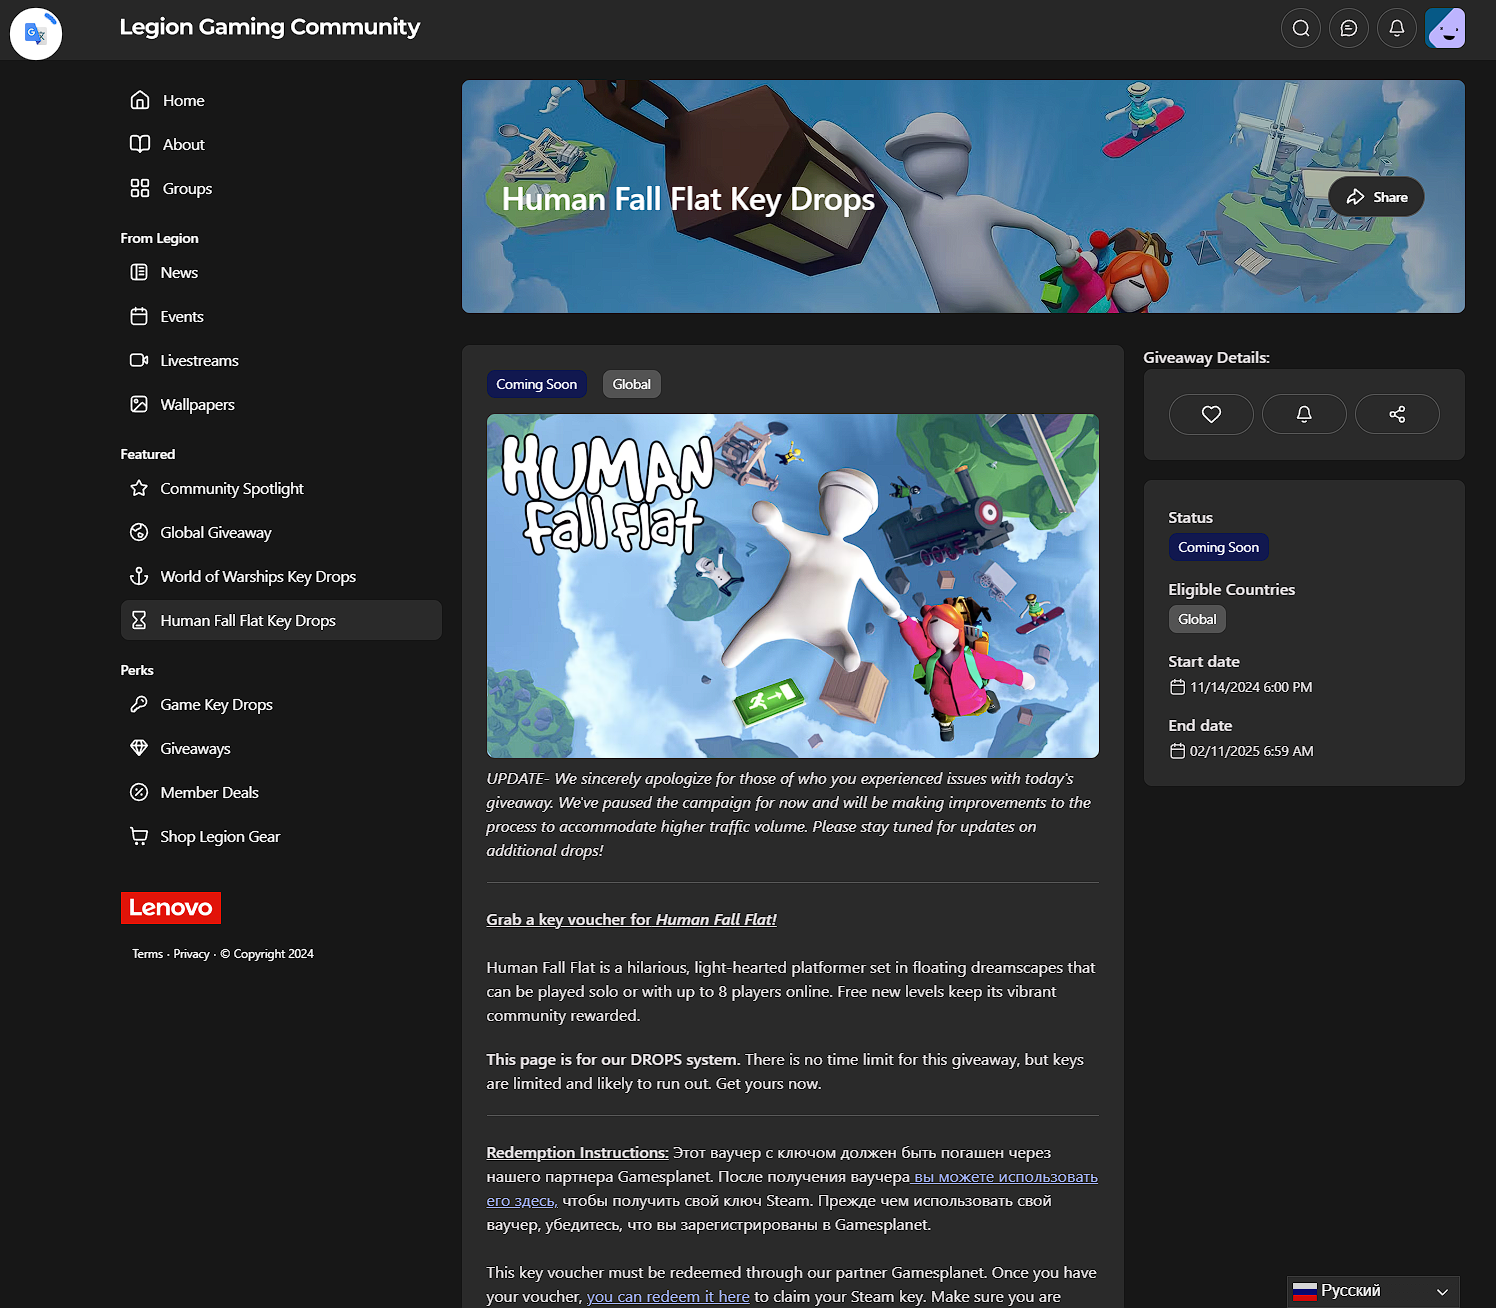
Task: Click the end date 02/11/2025 6:59 AM
Action: tap(1252, 751)
